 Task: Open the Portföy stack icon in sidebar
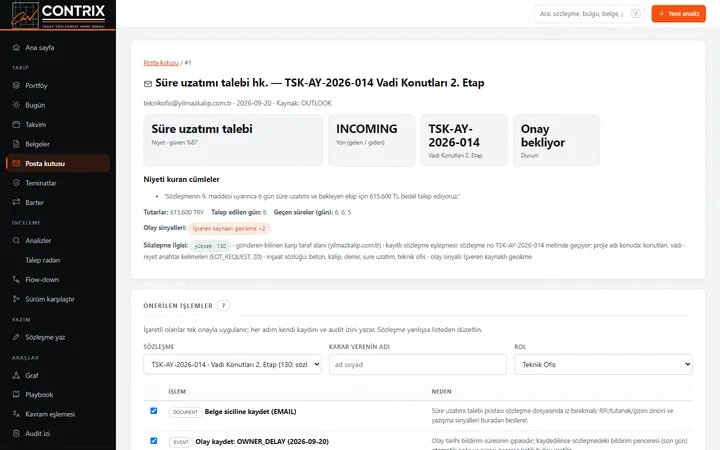point(16,85)
